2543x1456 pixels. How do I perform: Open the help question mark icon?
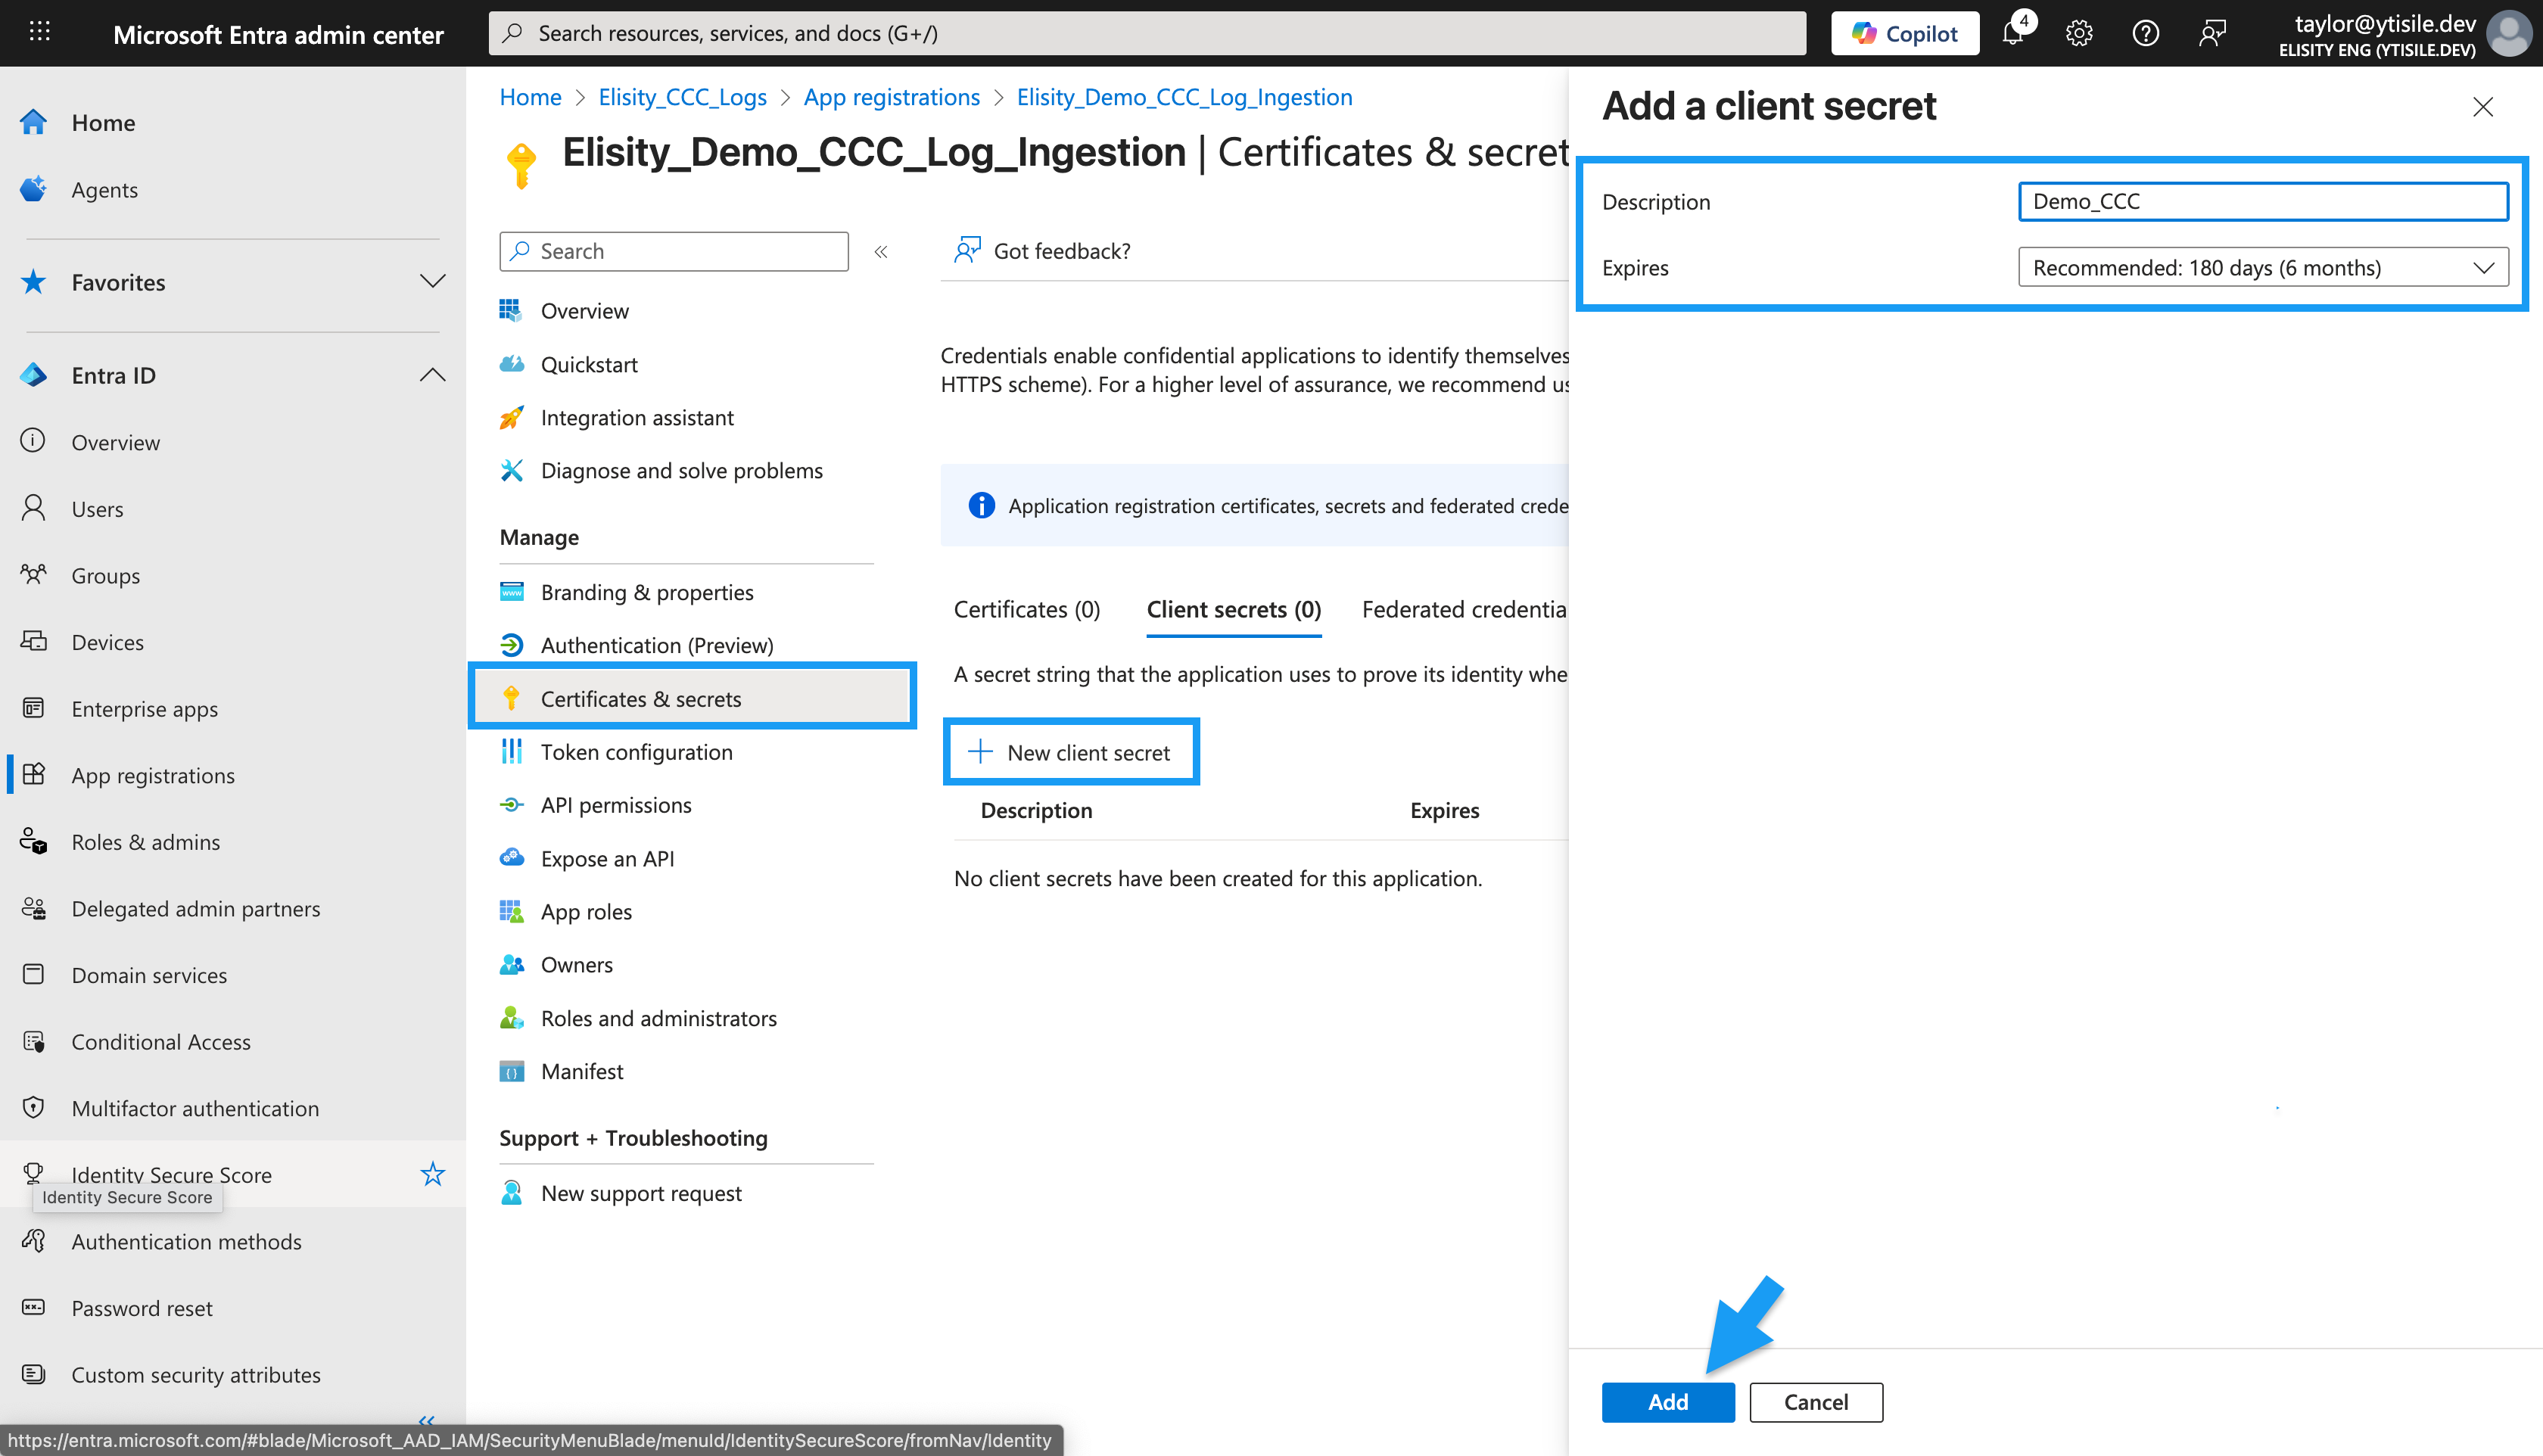click(2145, 33)
